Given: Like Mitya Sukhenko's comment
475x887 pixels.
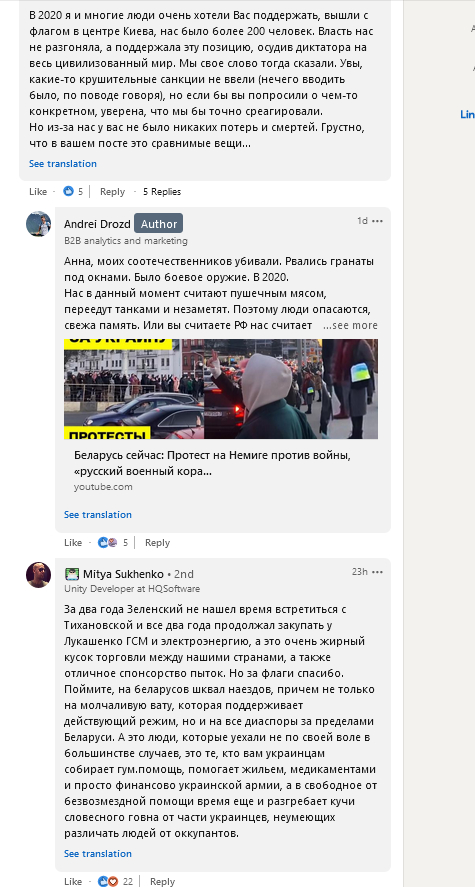Looking at the screenshot, I should coord(73,881).
